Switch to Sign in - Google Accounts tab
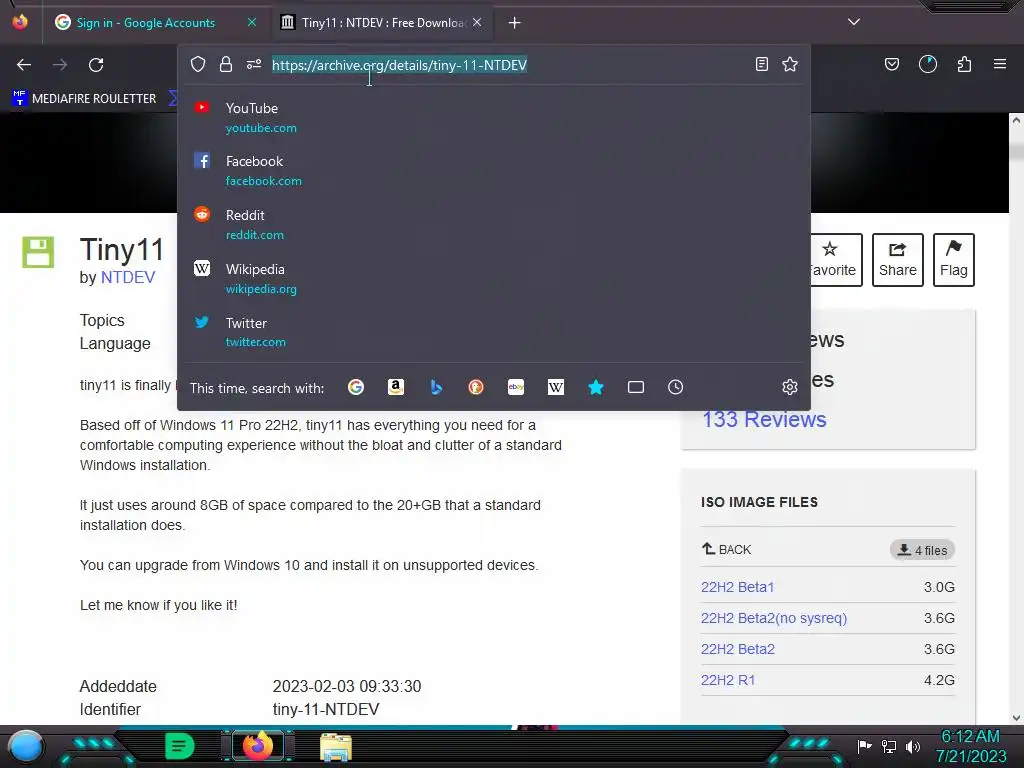 click(x=145, y=23)
